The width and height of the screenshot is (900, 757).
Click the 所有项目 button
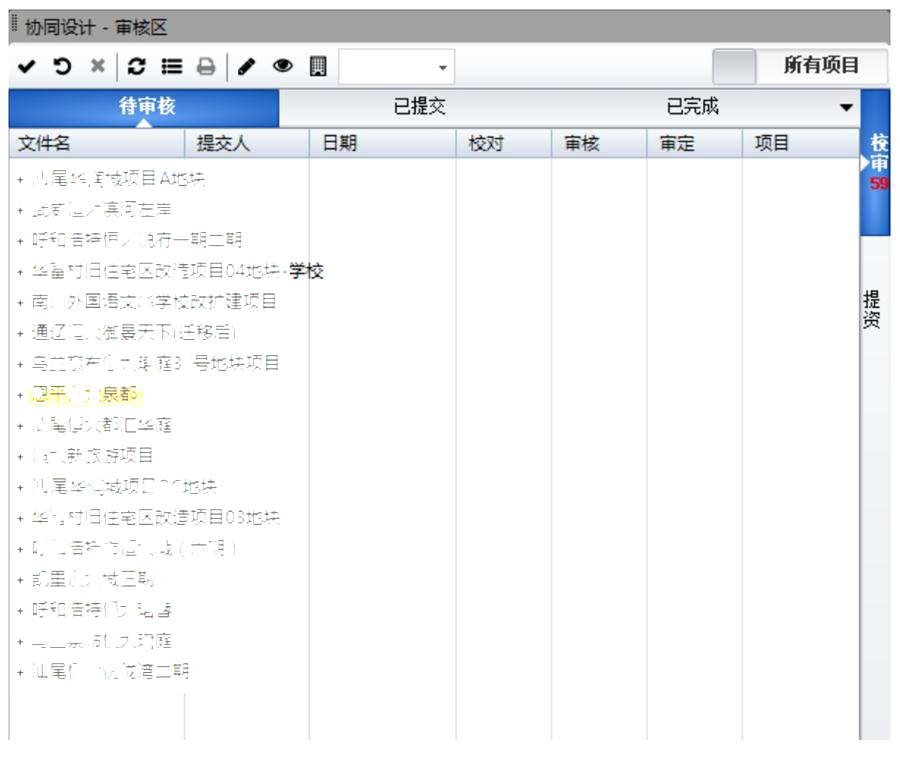click(x=821, y=66)
